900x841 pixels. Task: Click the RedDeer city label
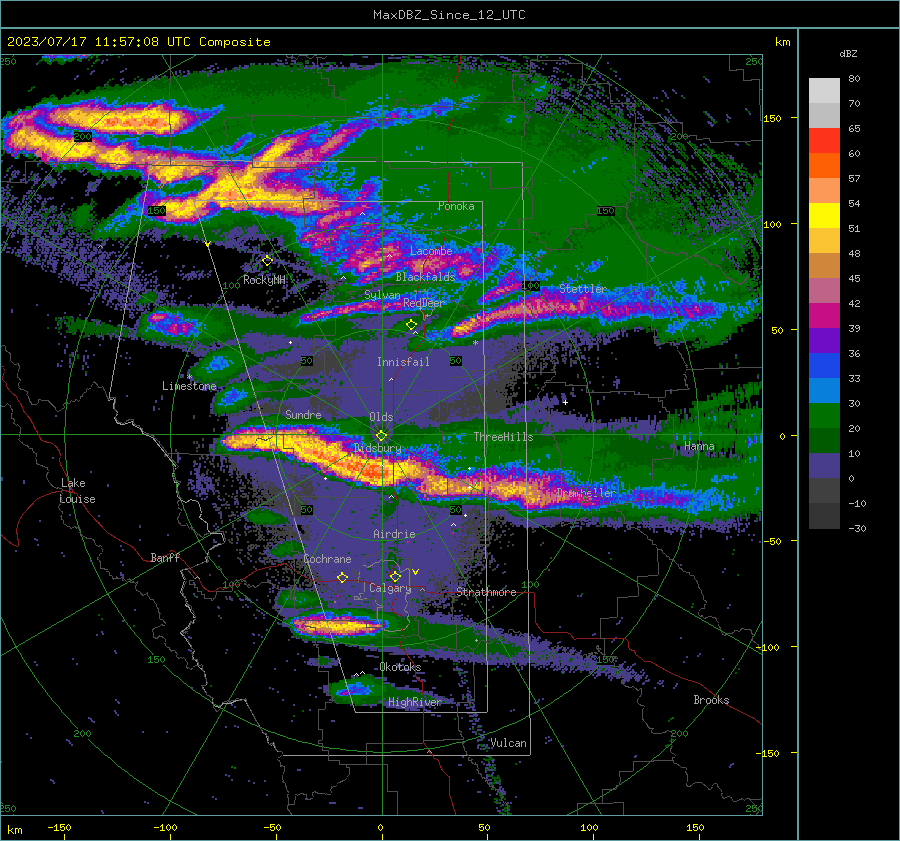click(424, 303)
